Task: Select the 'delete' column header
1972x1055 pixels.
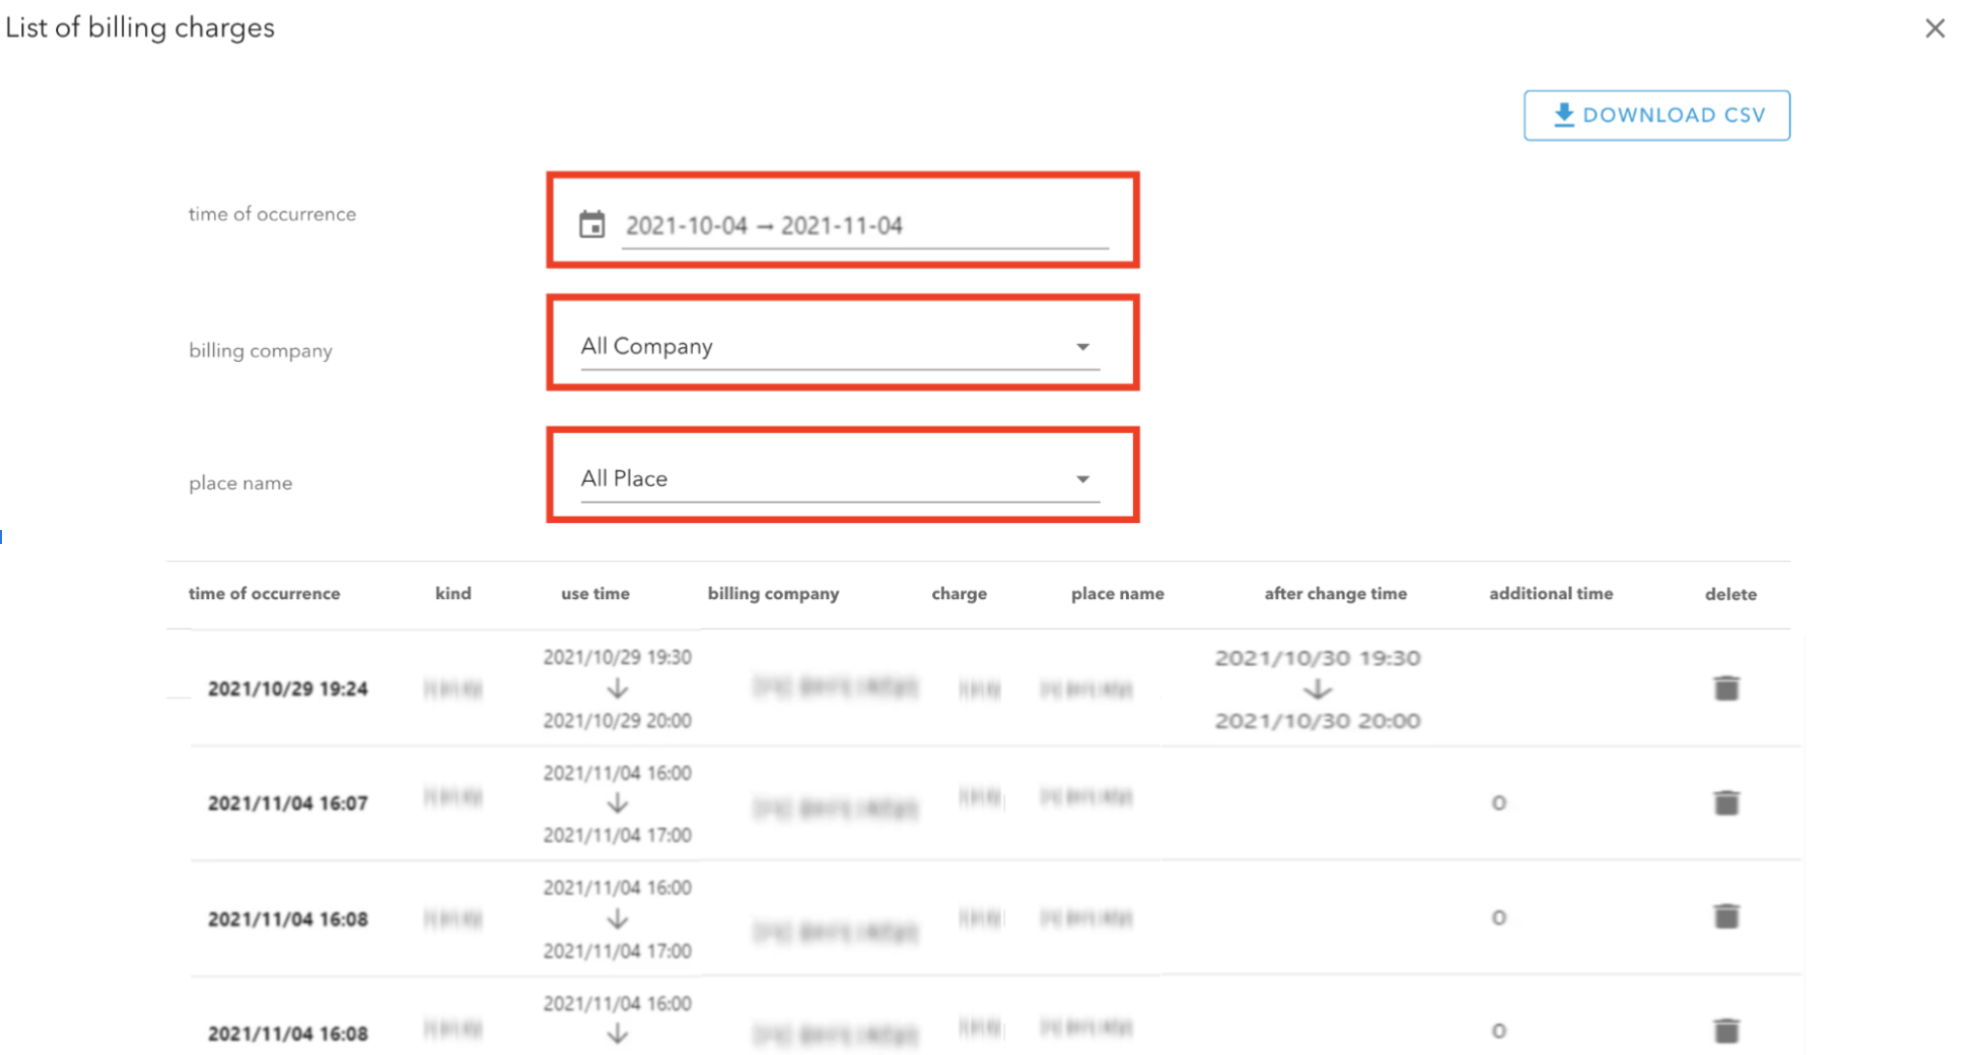Action: pos(1730,594)
